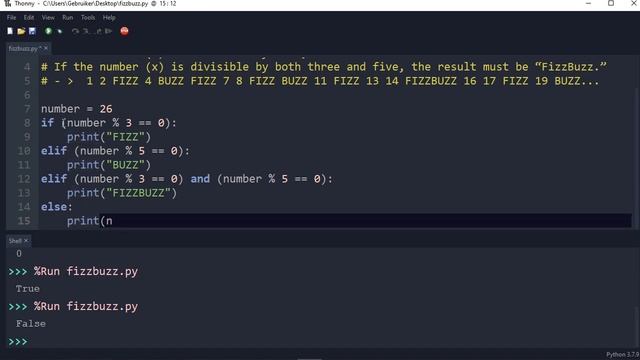640x360 pixels.
Task: Open the Edit menu
Action: click(29, 18)
